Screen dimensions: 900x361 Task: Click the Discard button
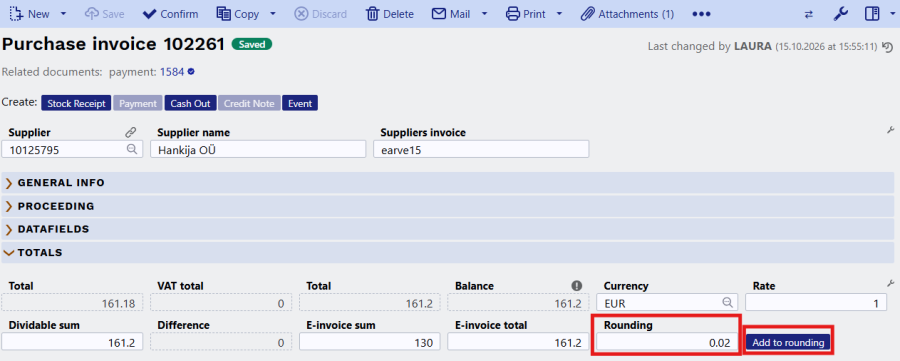click(320, 14)
